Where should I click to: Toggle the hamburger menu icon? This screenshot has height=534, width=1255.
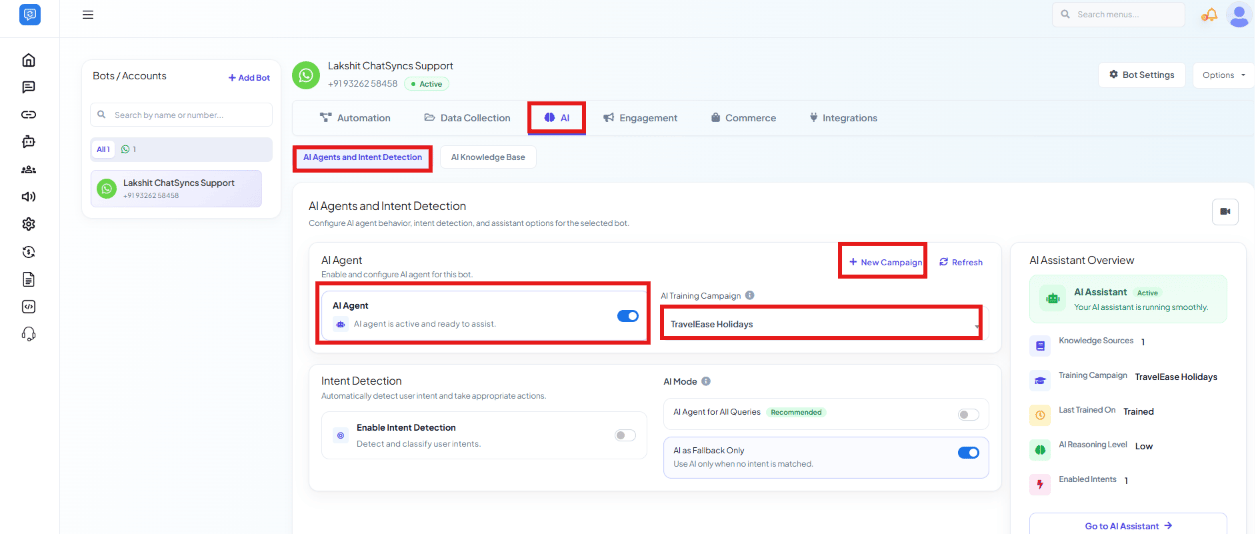point(88,15)
